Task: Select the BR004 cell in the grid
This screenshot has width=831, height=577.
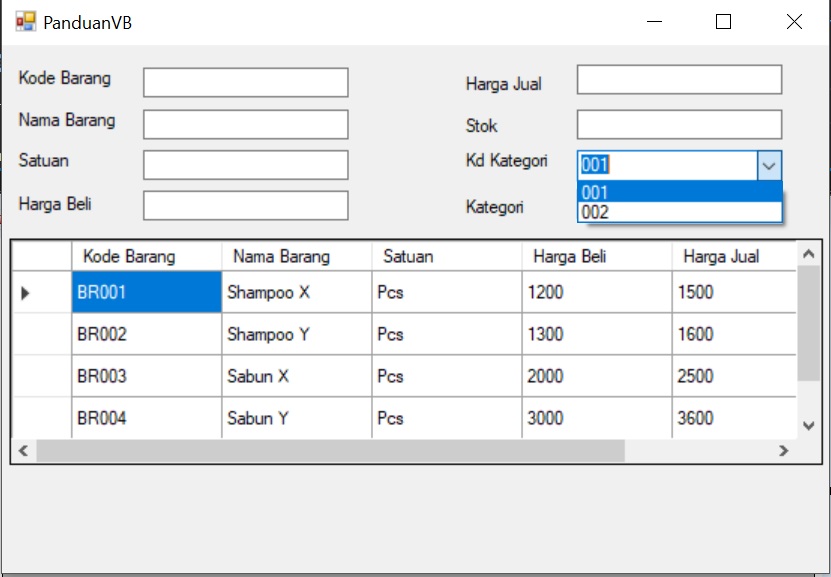Action: tap(146, 417)
